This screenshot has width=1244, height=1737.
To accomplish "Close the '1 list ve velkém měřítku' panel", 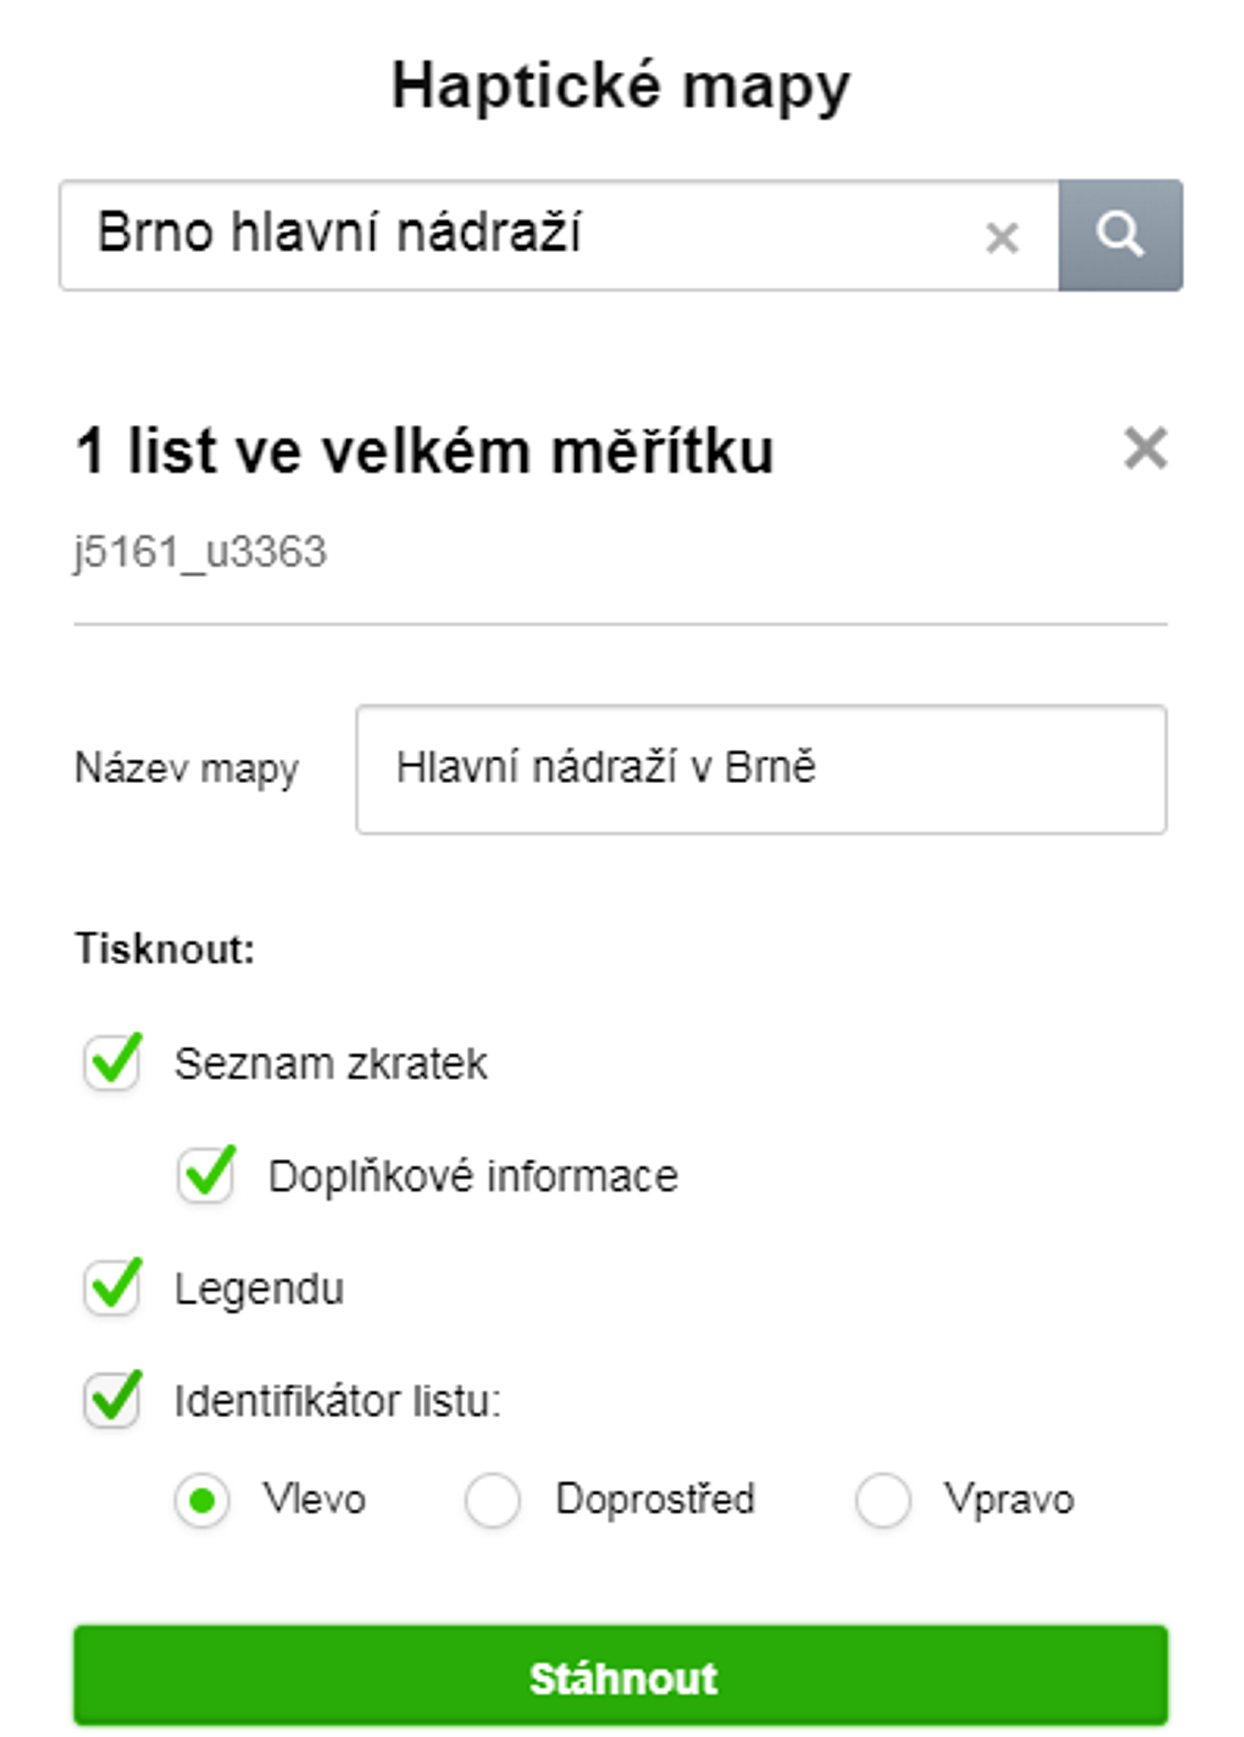I will [1145, 448].
